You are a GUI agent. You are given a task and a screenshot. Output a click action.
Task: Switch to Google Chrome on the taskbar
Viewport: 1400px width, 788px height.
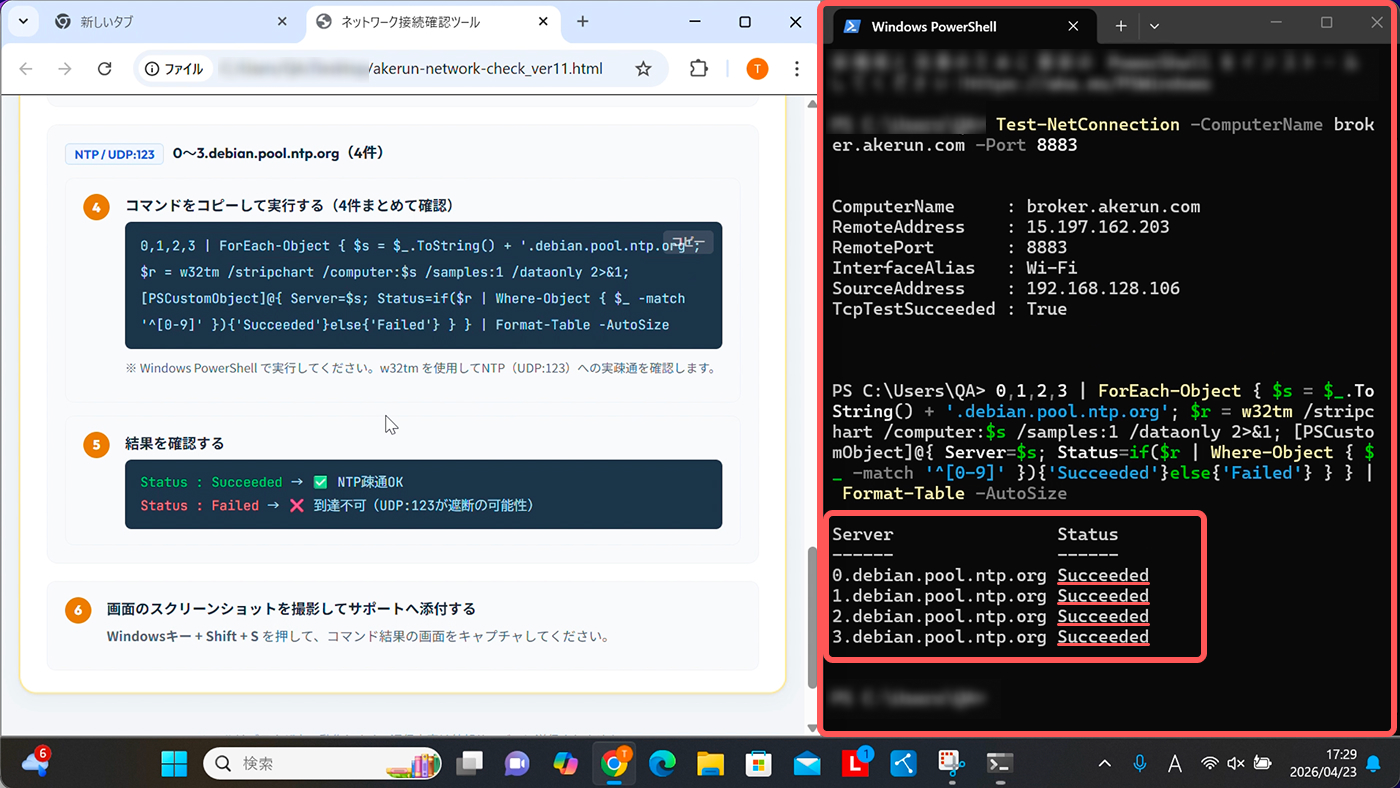[x=614, y=764]
